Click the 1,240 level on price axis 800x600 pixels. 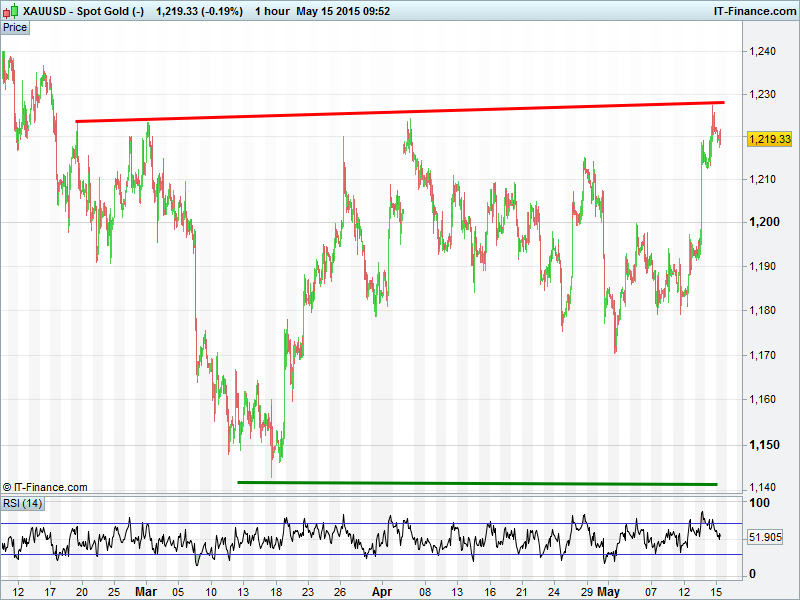[763, 52]
